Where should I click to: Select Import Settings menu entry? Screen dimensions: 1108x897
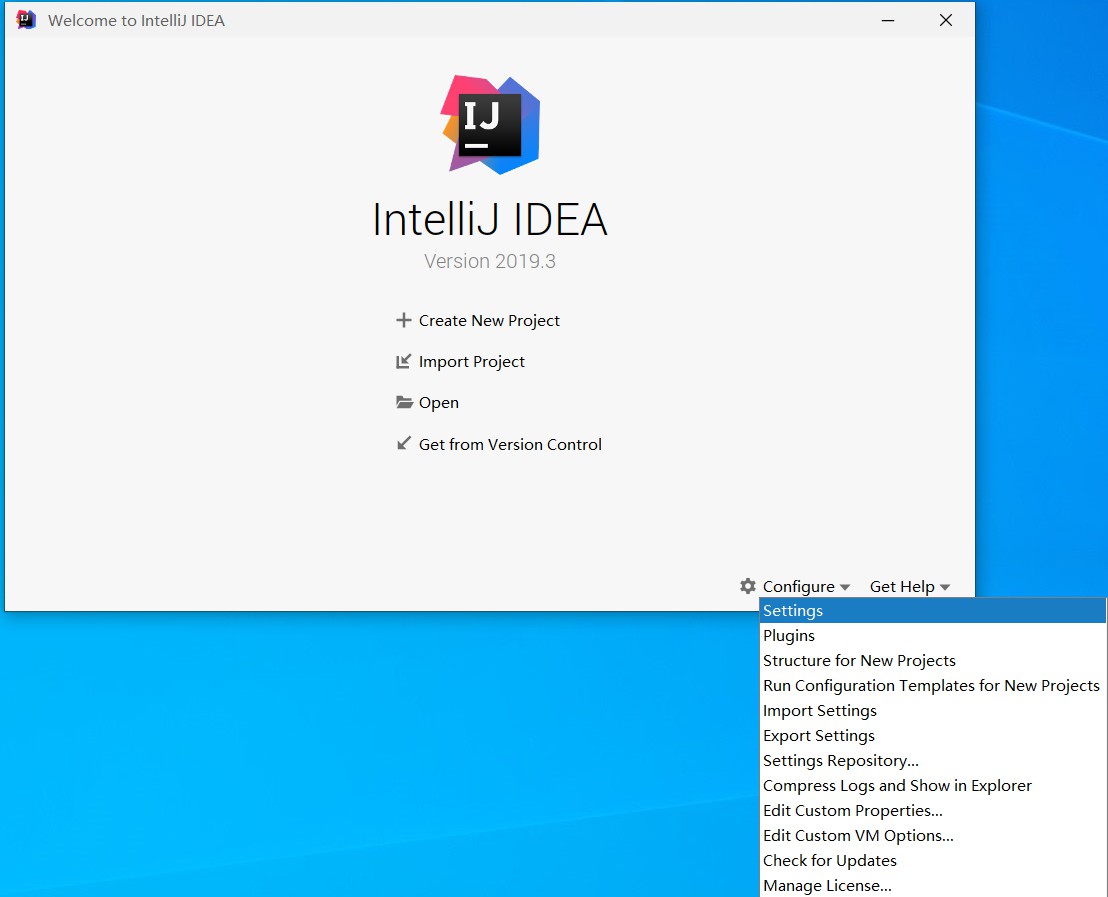tap(820, 711)
